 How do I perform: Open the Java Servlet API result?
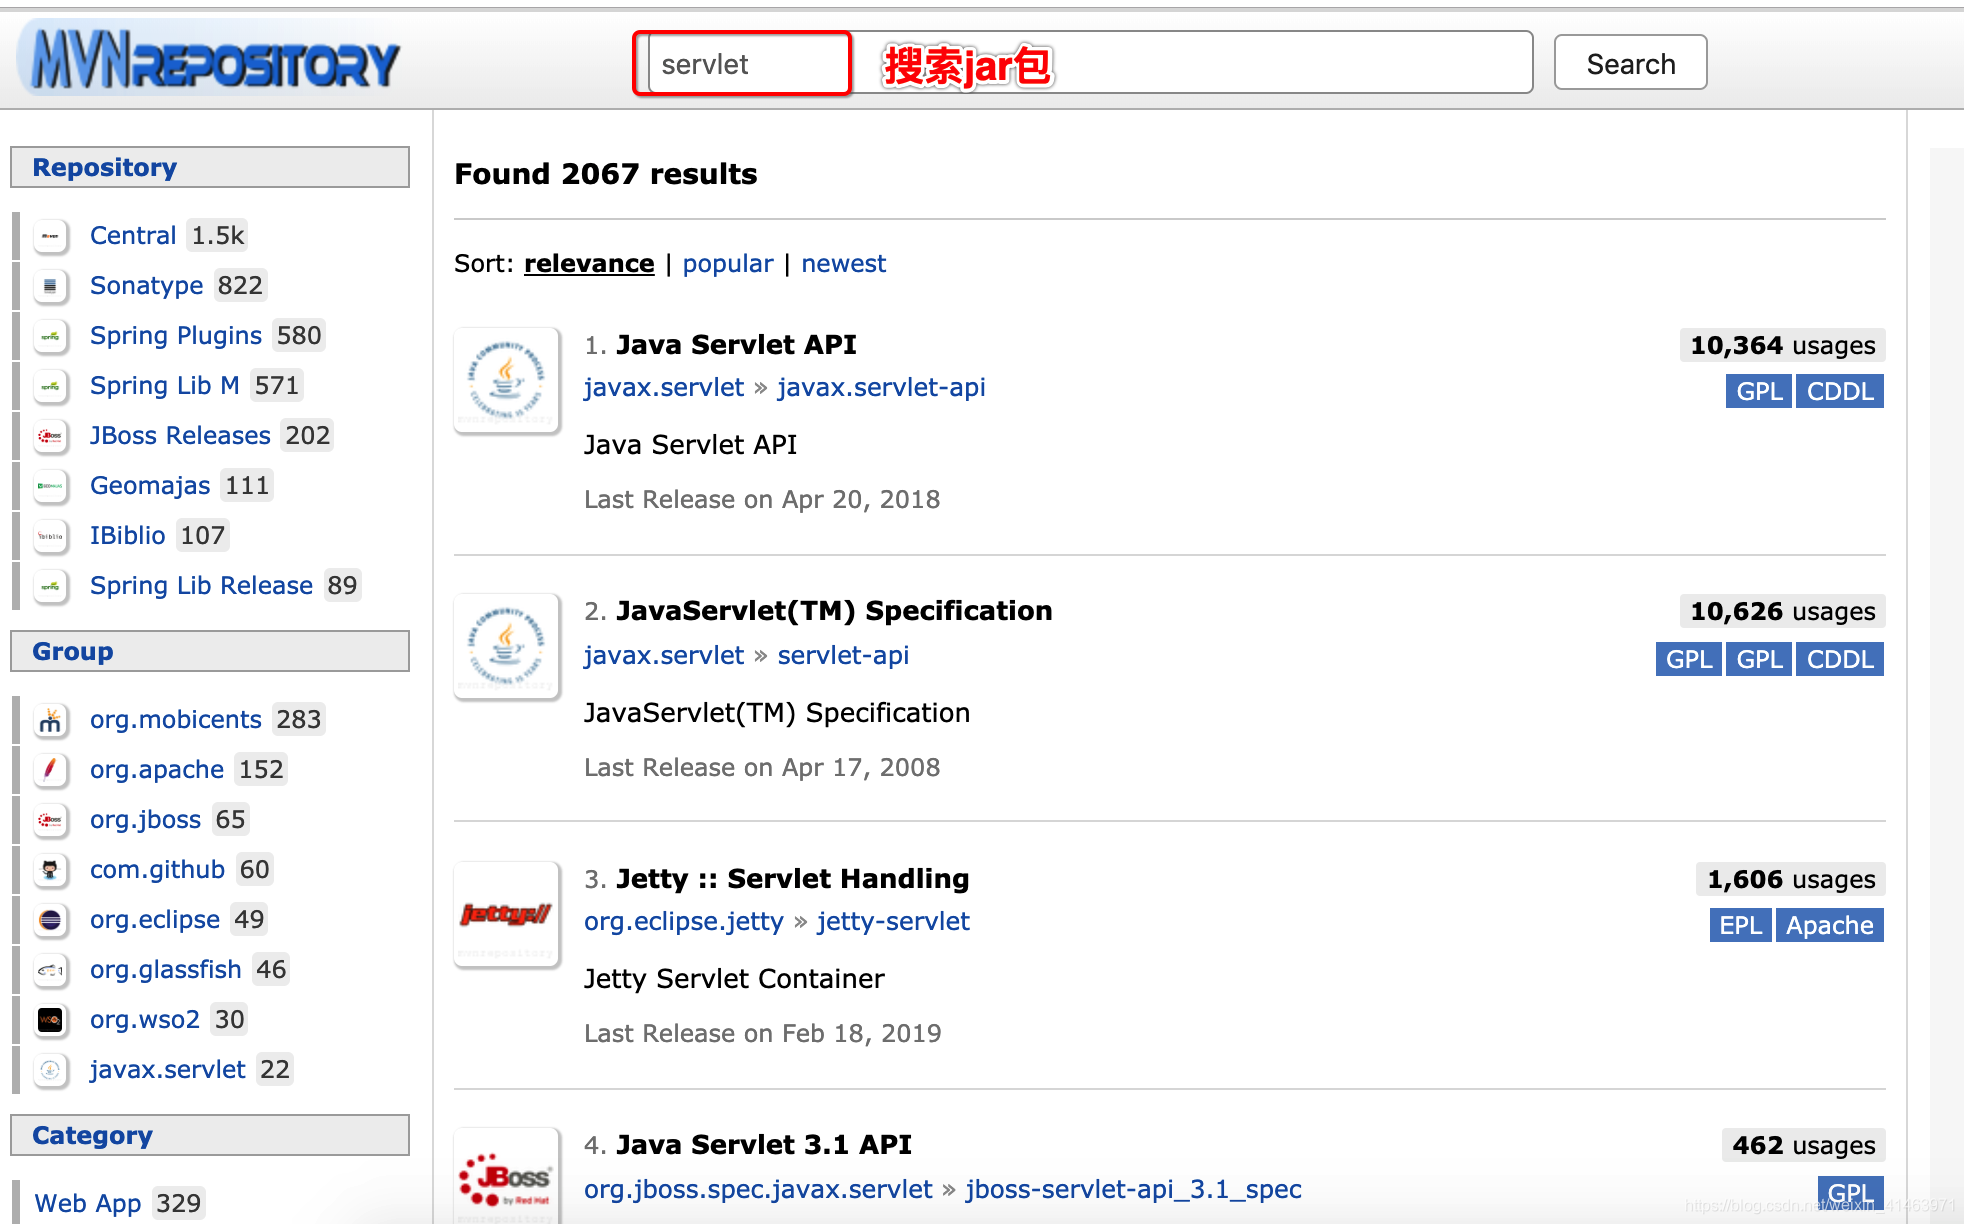[736, 345]
